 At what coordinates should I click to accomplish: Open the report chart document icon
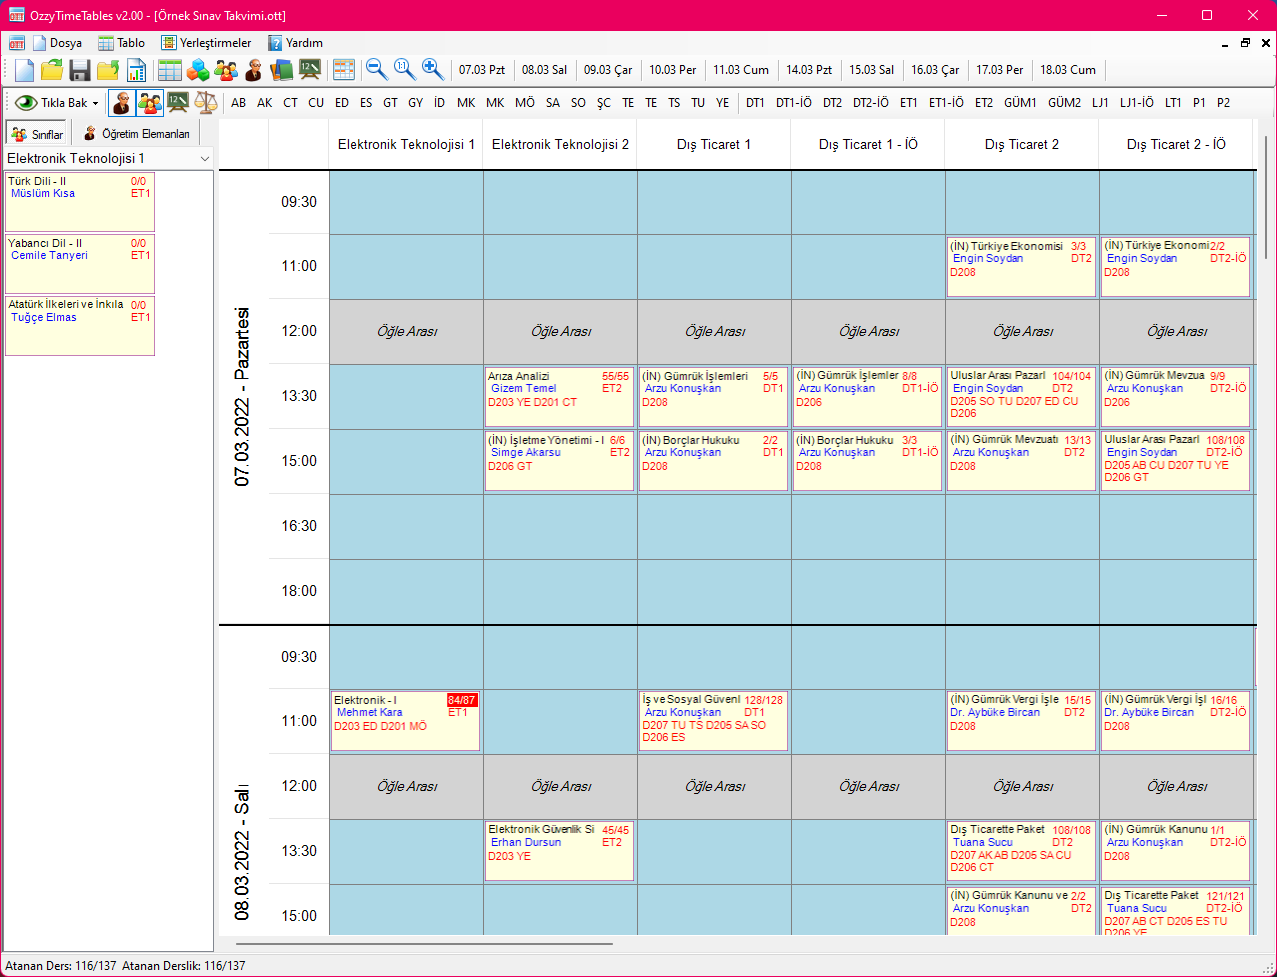[x=136, y=70]
